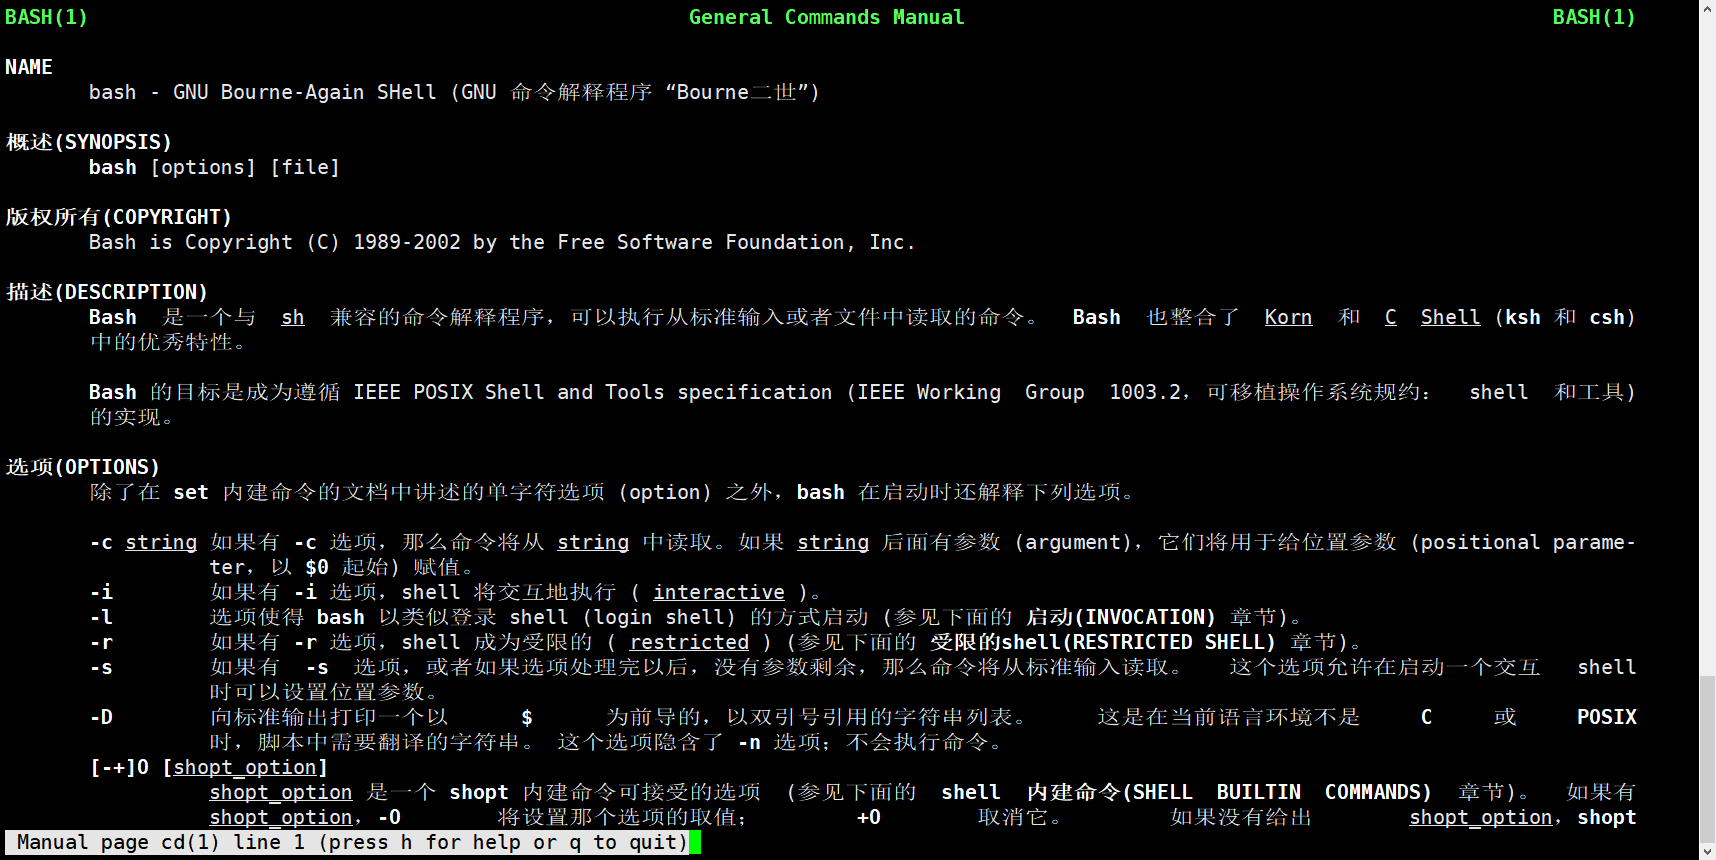Click the bold "+O" text
1716x860 pixels.
[869, 817]
